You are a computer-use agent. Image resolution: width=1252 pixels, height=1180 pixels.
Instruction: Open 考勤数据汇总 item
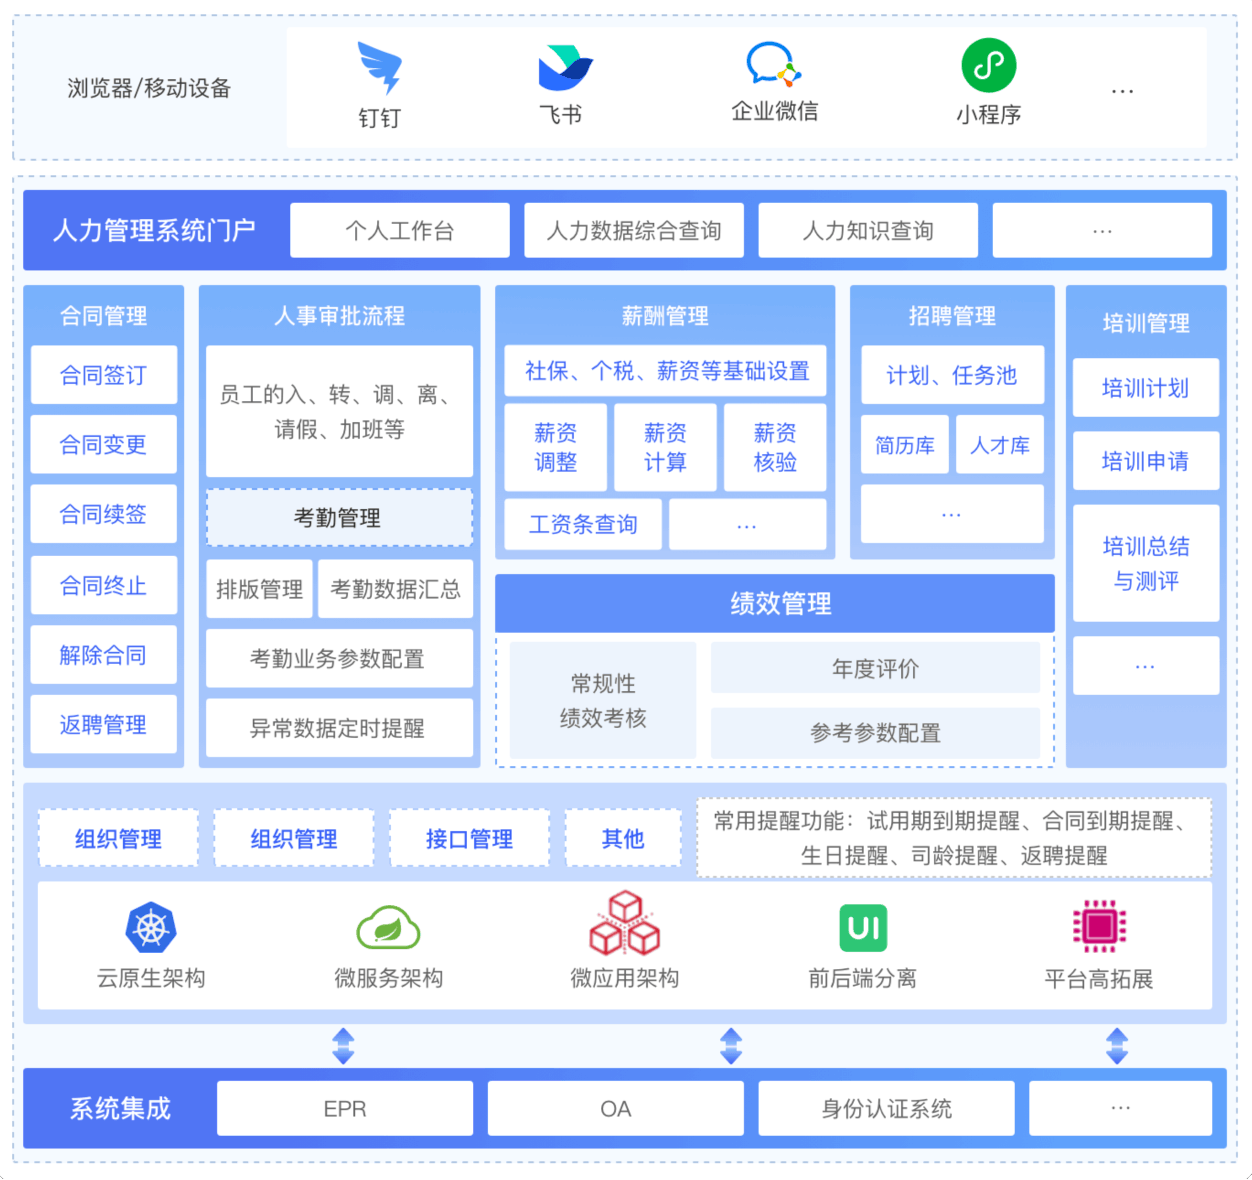click(x=396, y=589)
